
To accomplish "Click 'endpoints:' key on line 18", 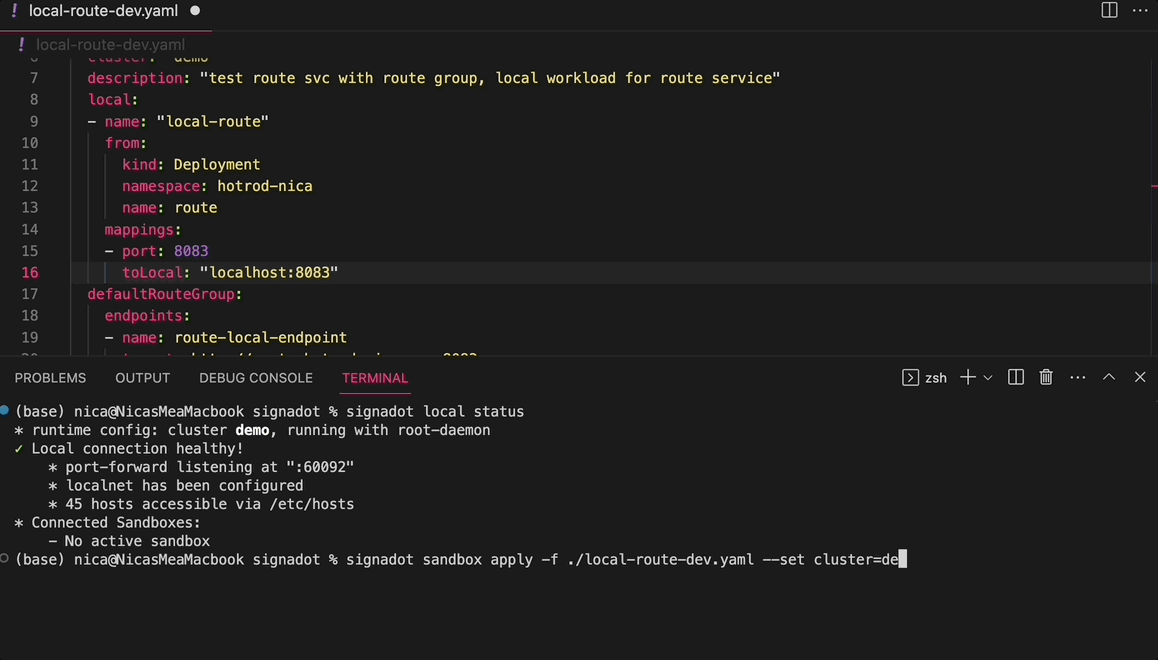I will tap(147, 316).
